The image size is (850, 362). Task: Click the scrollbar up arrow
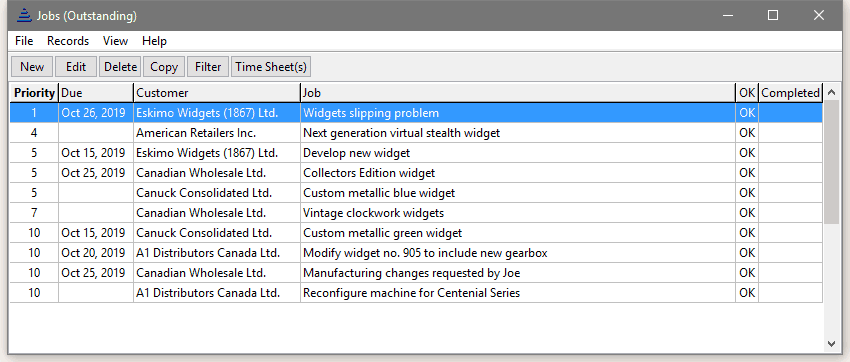(x=832, y=93)
